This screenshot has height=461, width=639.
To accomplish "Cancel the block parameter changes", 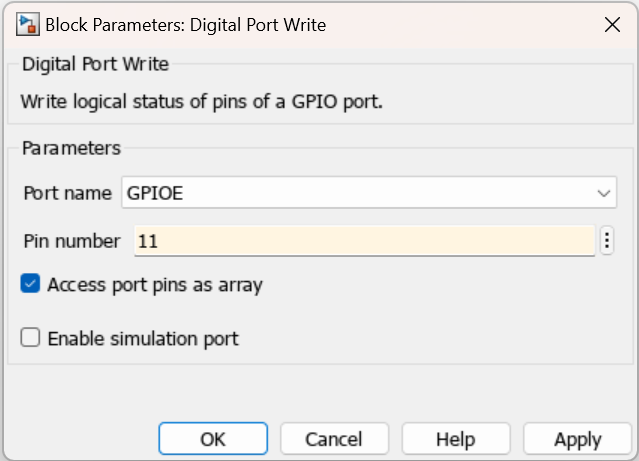I will pyautogui.click(x=334, y=439).
